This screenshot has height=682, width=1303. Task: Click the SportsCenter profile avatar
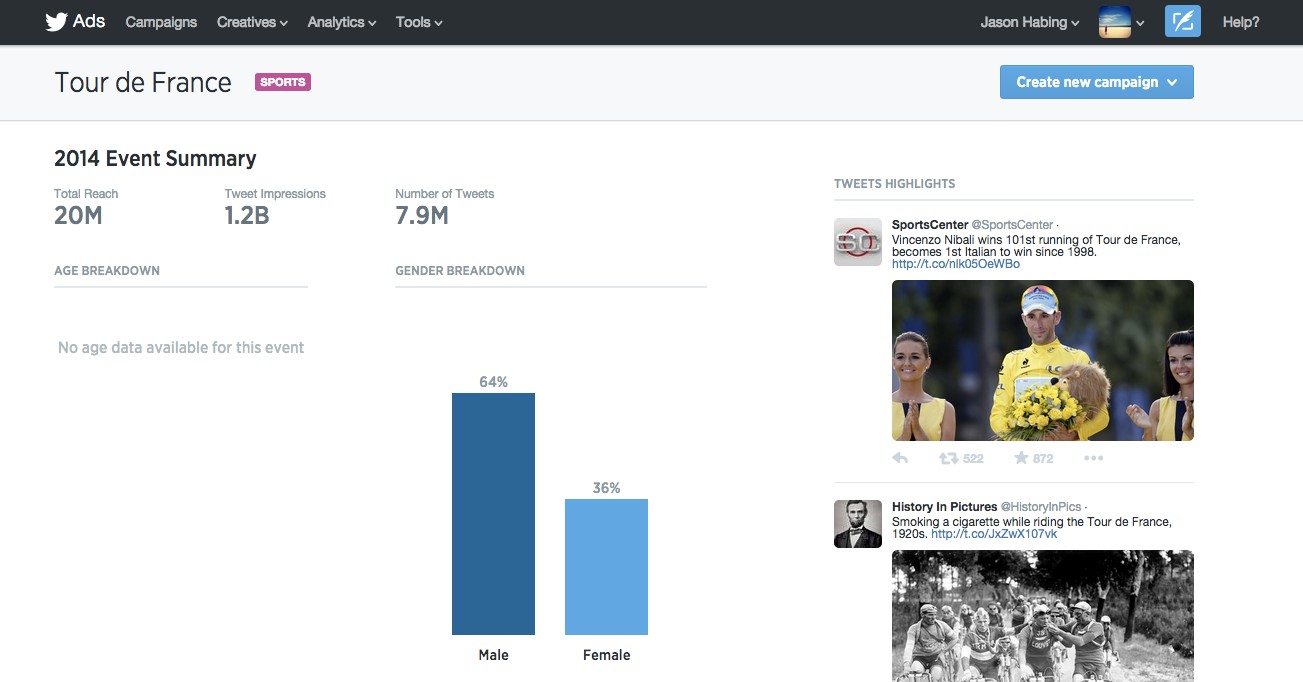[857, 241]
